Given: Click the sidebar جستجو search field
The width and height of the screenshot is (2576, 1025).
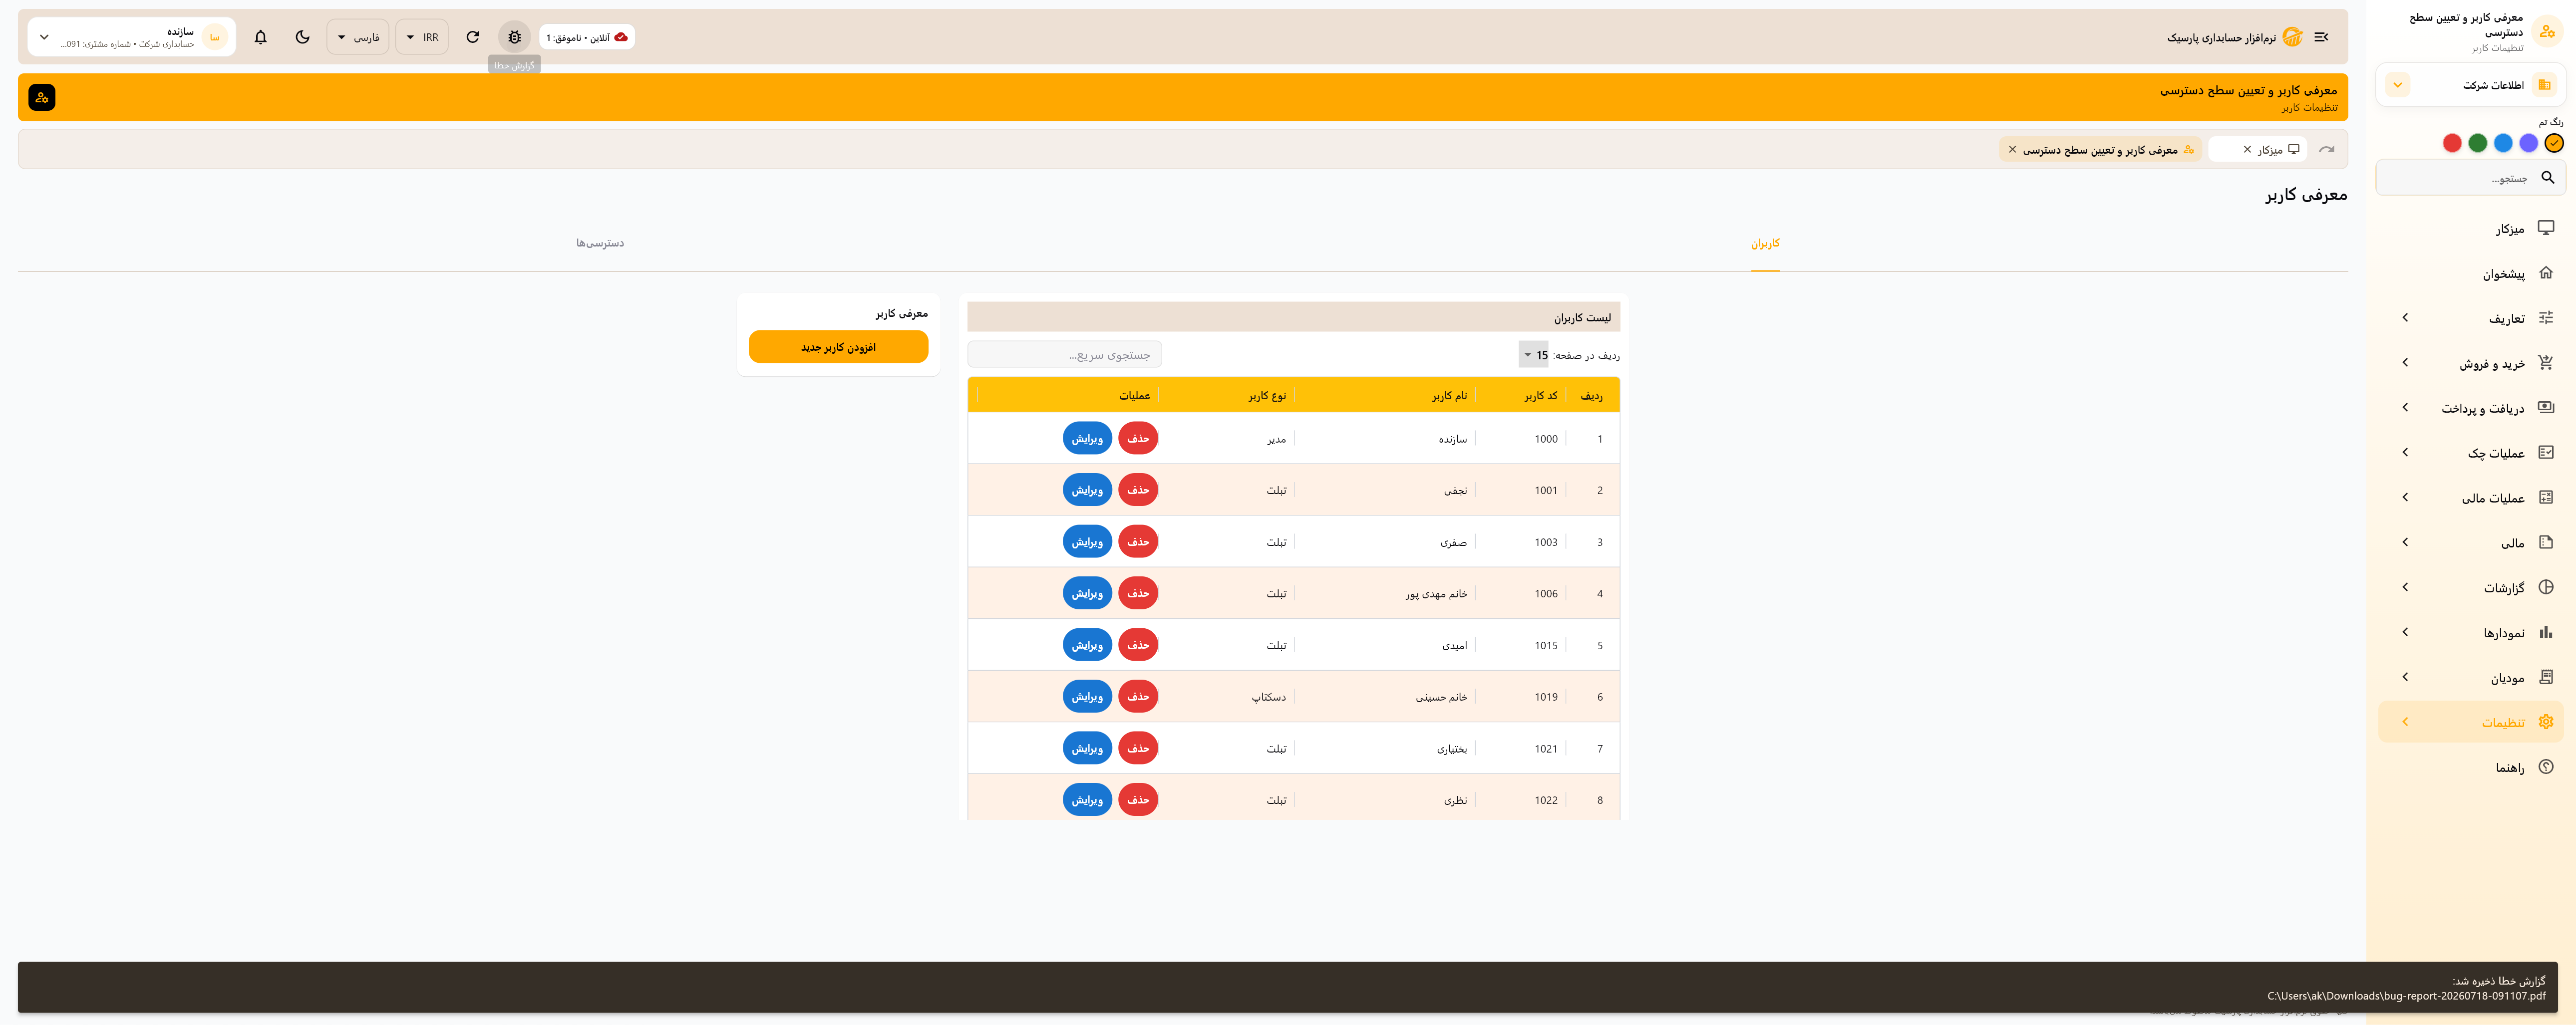Looking at the screenshot, I should tap(2470, 178).
